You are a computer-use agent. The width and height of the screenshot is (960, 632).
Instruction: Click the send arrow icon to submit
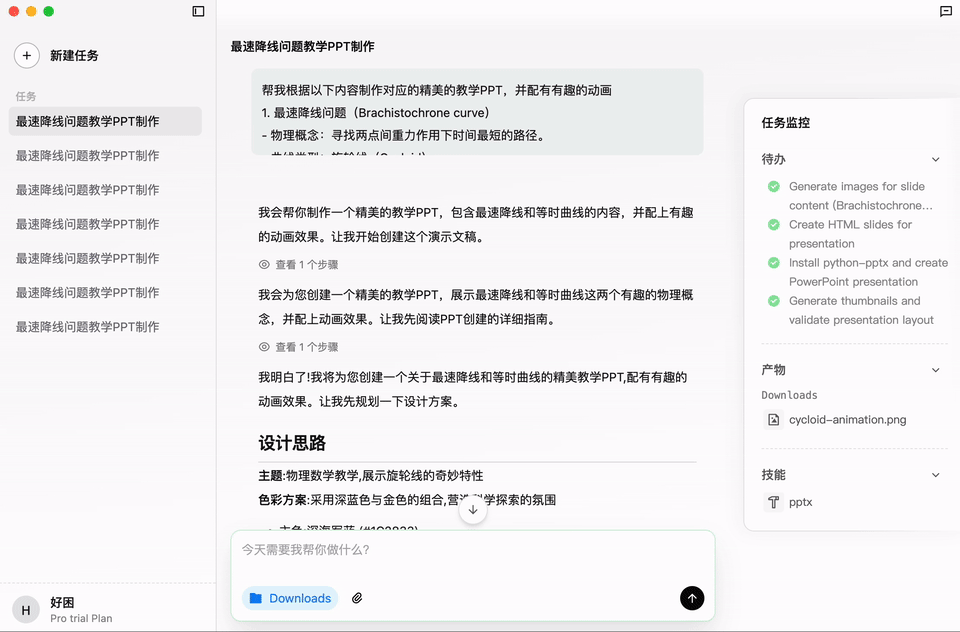692,598
